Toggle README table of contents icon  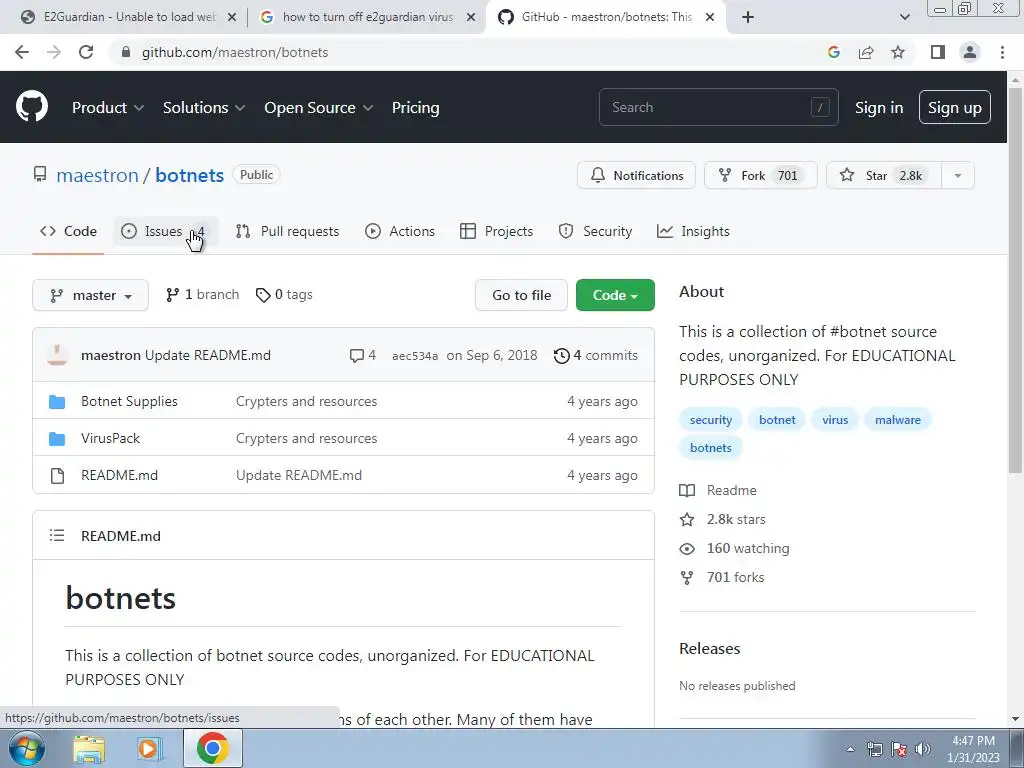(57, 536)
